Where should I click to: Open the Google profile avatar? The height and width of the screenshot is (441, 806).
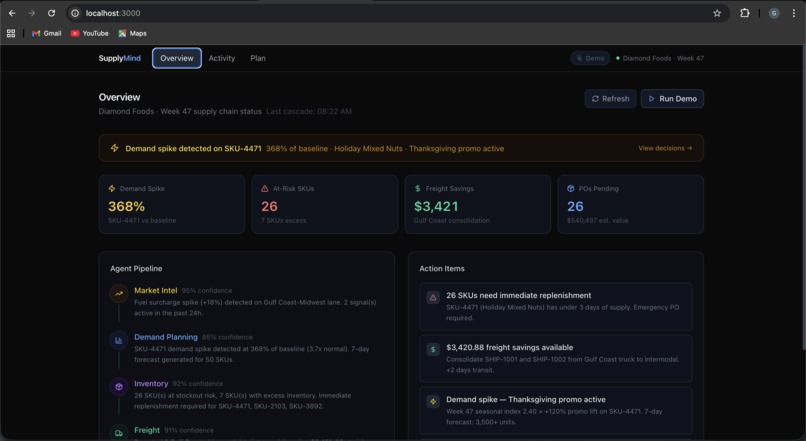point(774,13)
